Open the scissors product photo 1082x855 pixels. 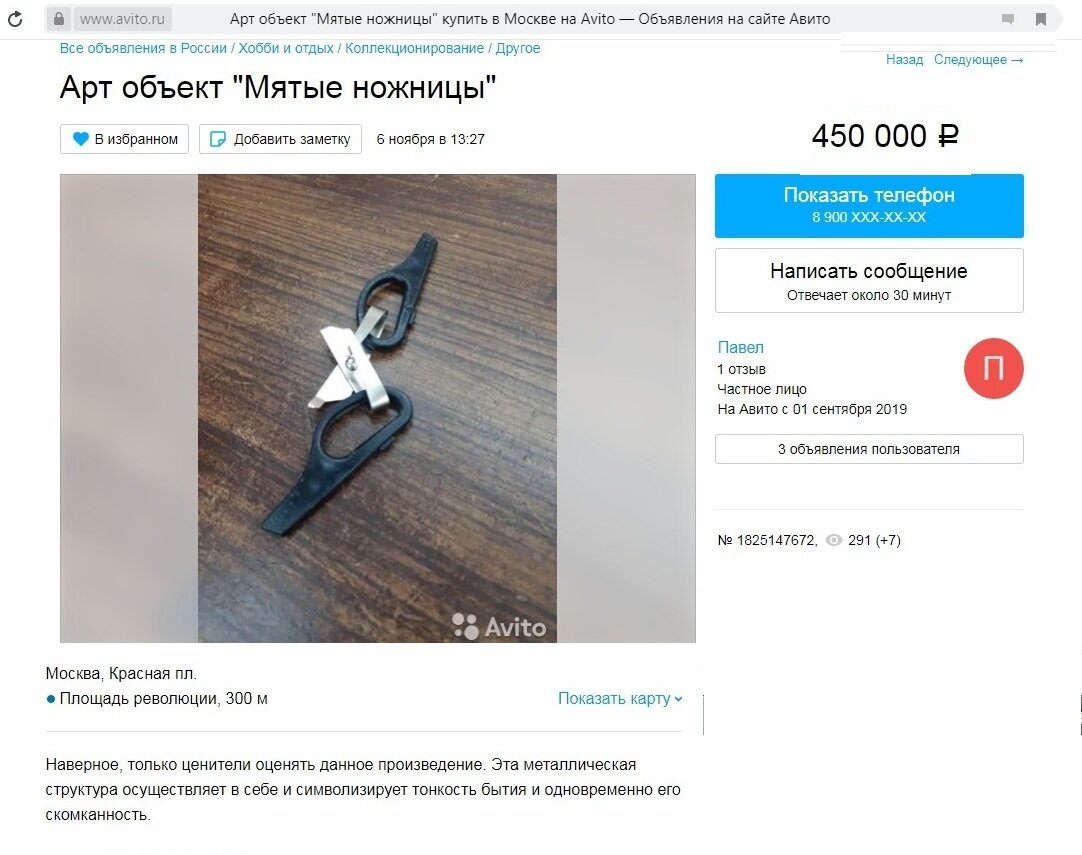(x=377, y=408)
